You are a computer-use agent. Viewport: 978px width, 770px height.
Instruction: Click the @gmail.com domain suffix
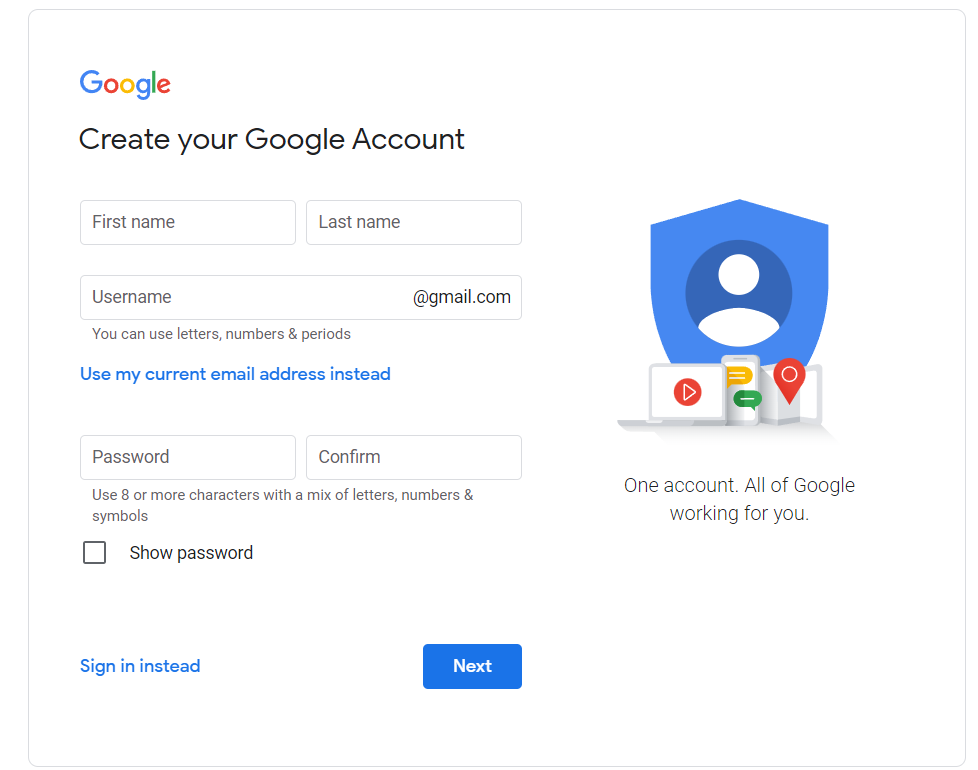463,297
